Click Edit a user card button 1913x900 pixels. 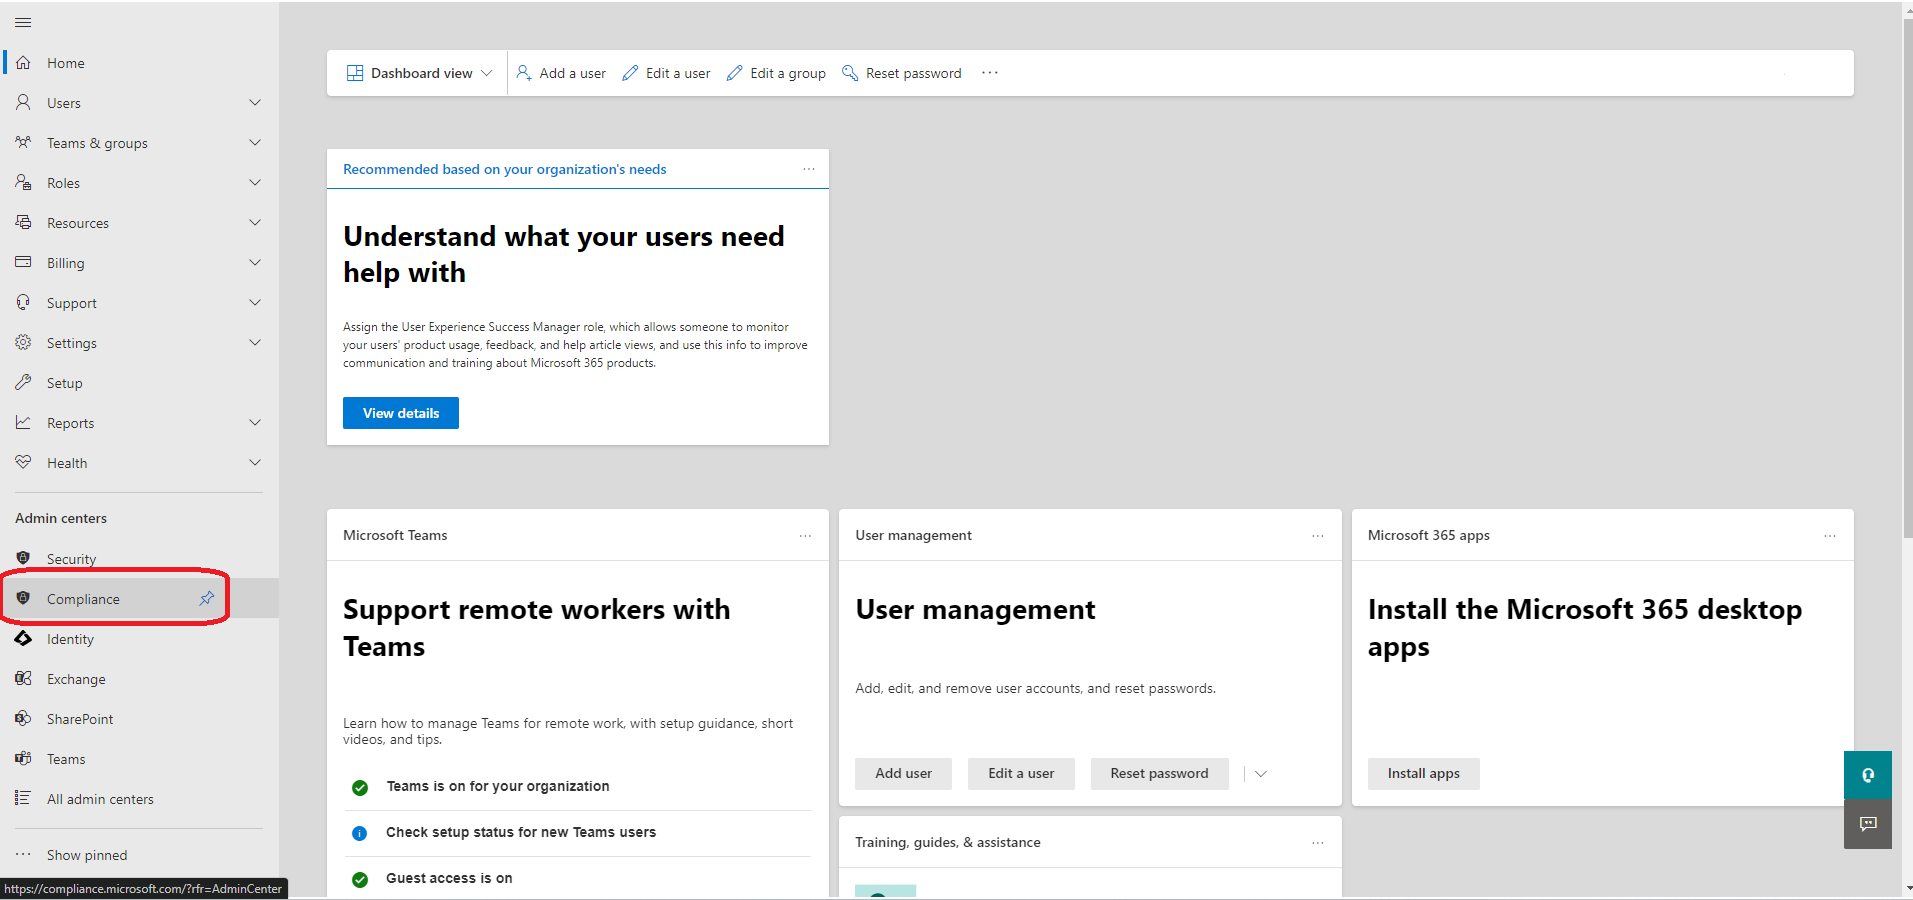1021,774
